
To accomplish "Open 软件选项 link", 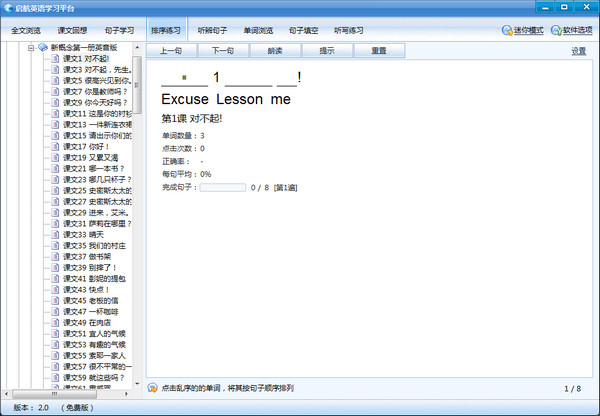I will tap(577, 30).
